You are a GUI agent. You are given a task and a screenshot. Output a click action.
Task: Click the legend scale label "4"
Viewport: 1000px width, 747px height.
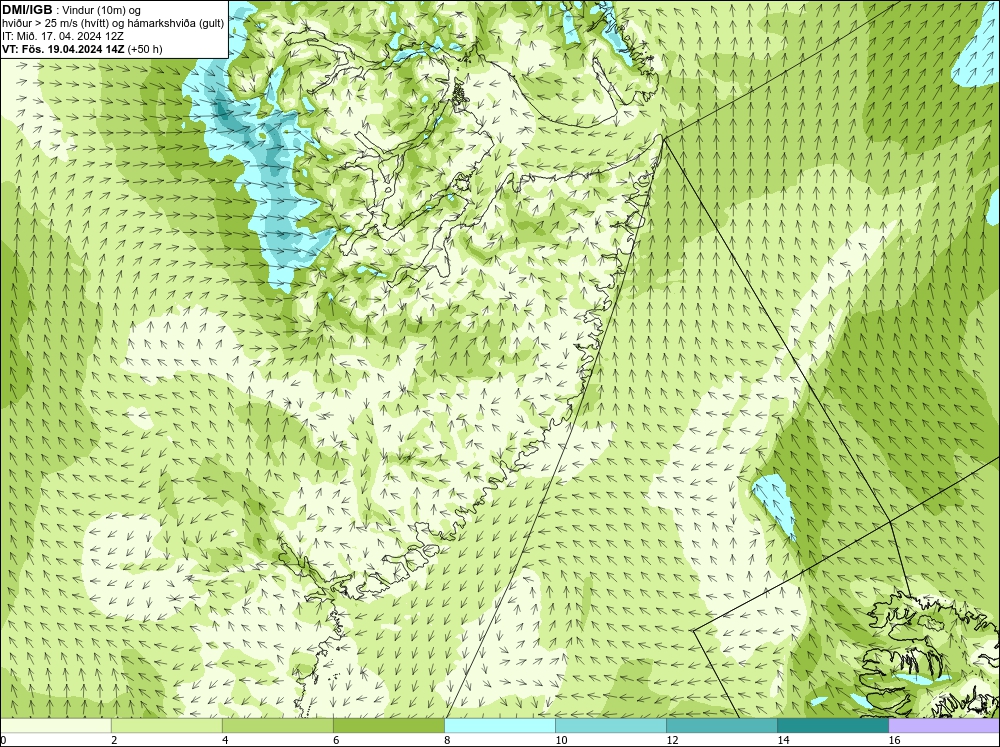click(x=224, y=740)
